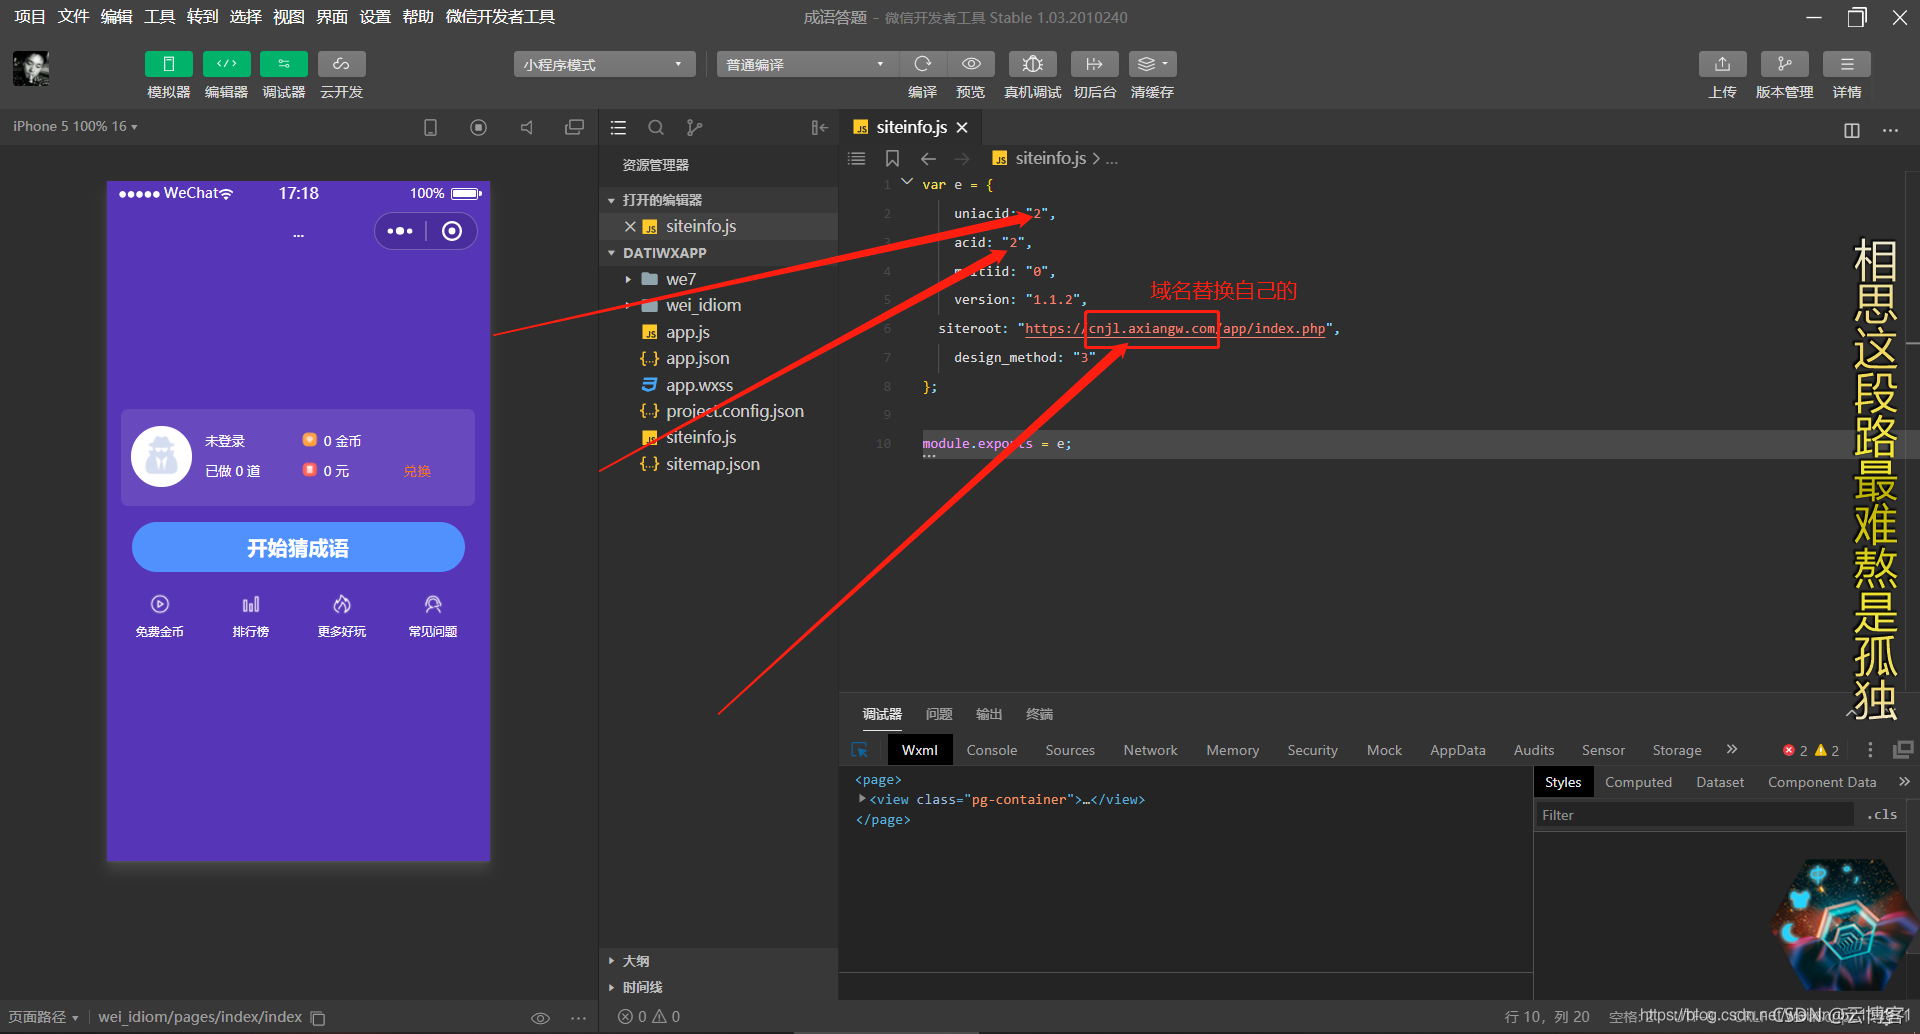The height and width of the screenshot is (1034, 1920).
Task: Open sitemap.json file
Action: coord(712,464)
